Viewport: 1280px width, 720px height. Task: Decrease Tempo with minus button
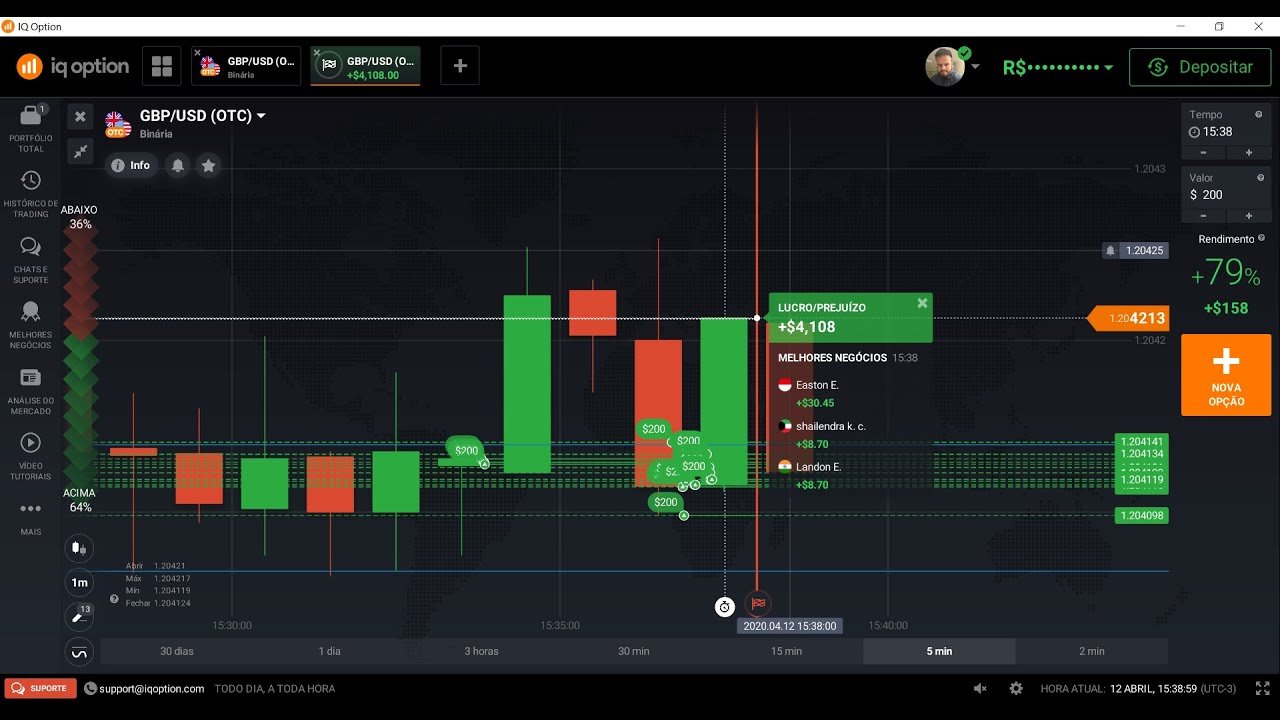pos(1203,153)
